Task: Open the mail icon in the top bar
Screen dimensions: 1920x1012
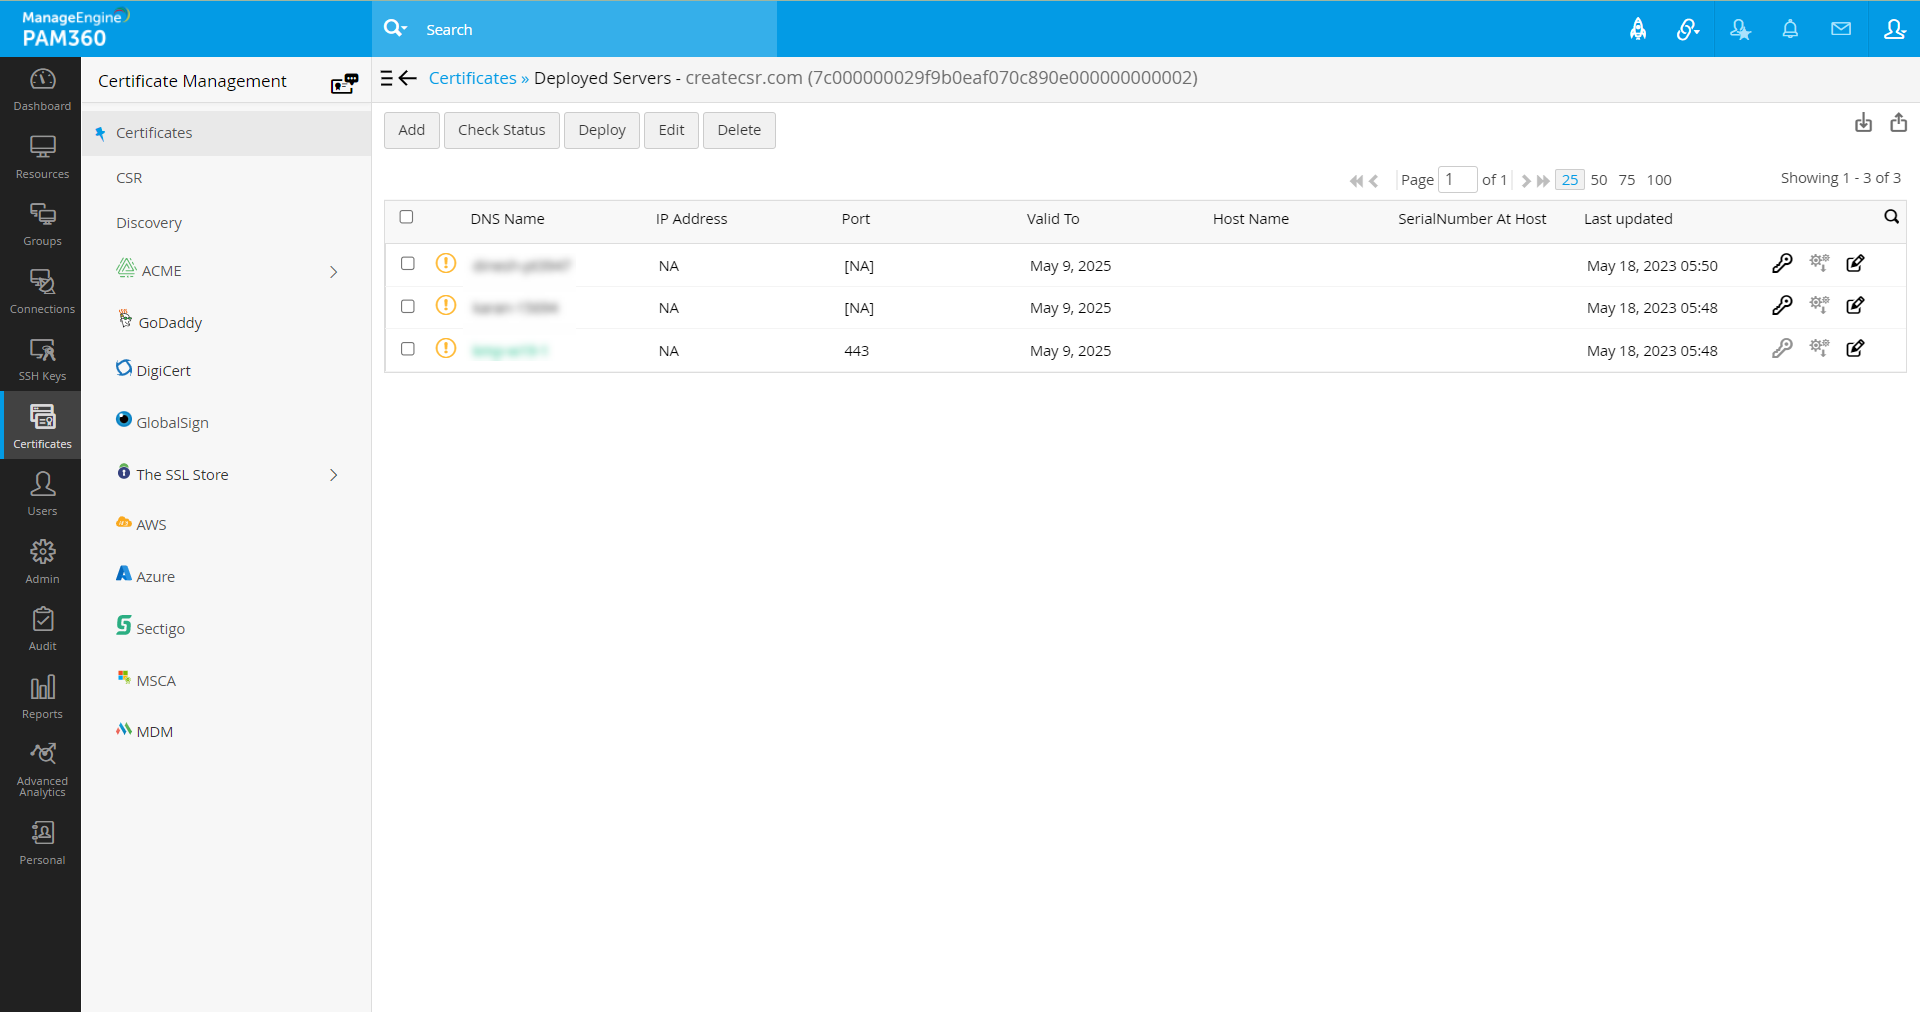Action: point(1841,29)
